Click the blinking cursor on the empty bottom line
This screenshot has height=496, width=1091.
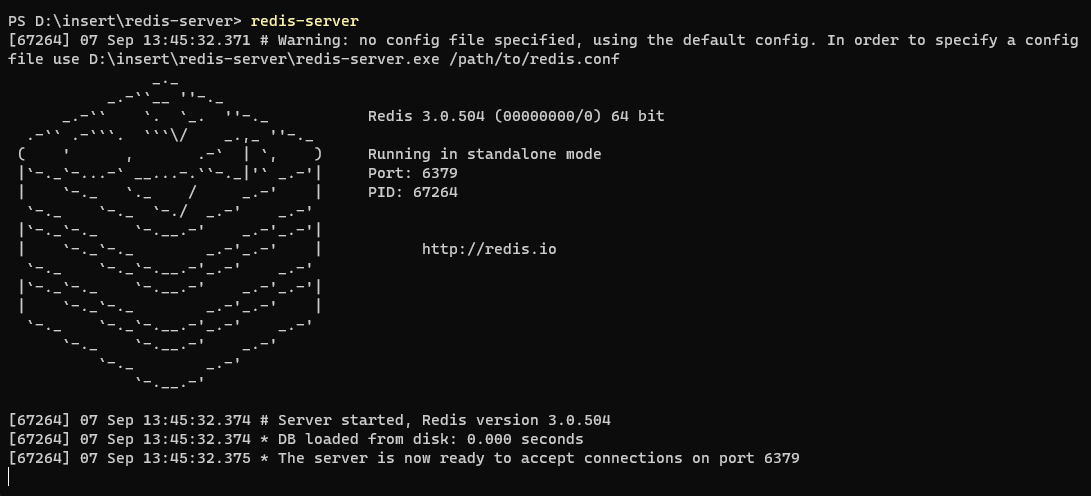coord(9,477)
